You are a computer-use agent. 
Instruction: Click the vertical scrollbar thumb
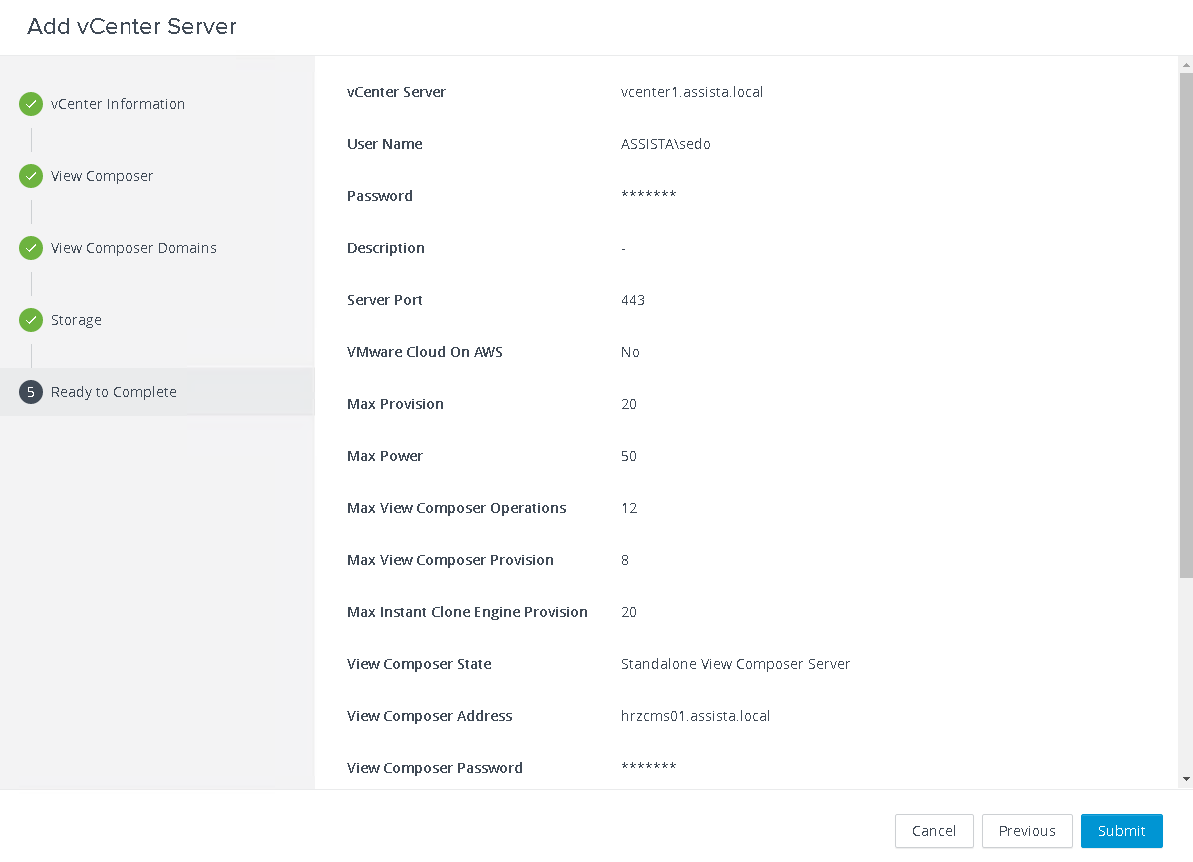click(x=1186, y=325)
